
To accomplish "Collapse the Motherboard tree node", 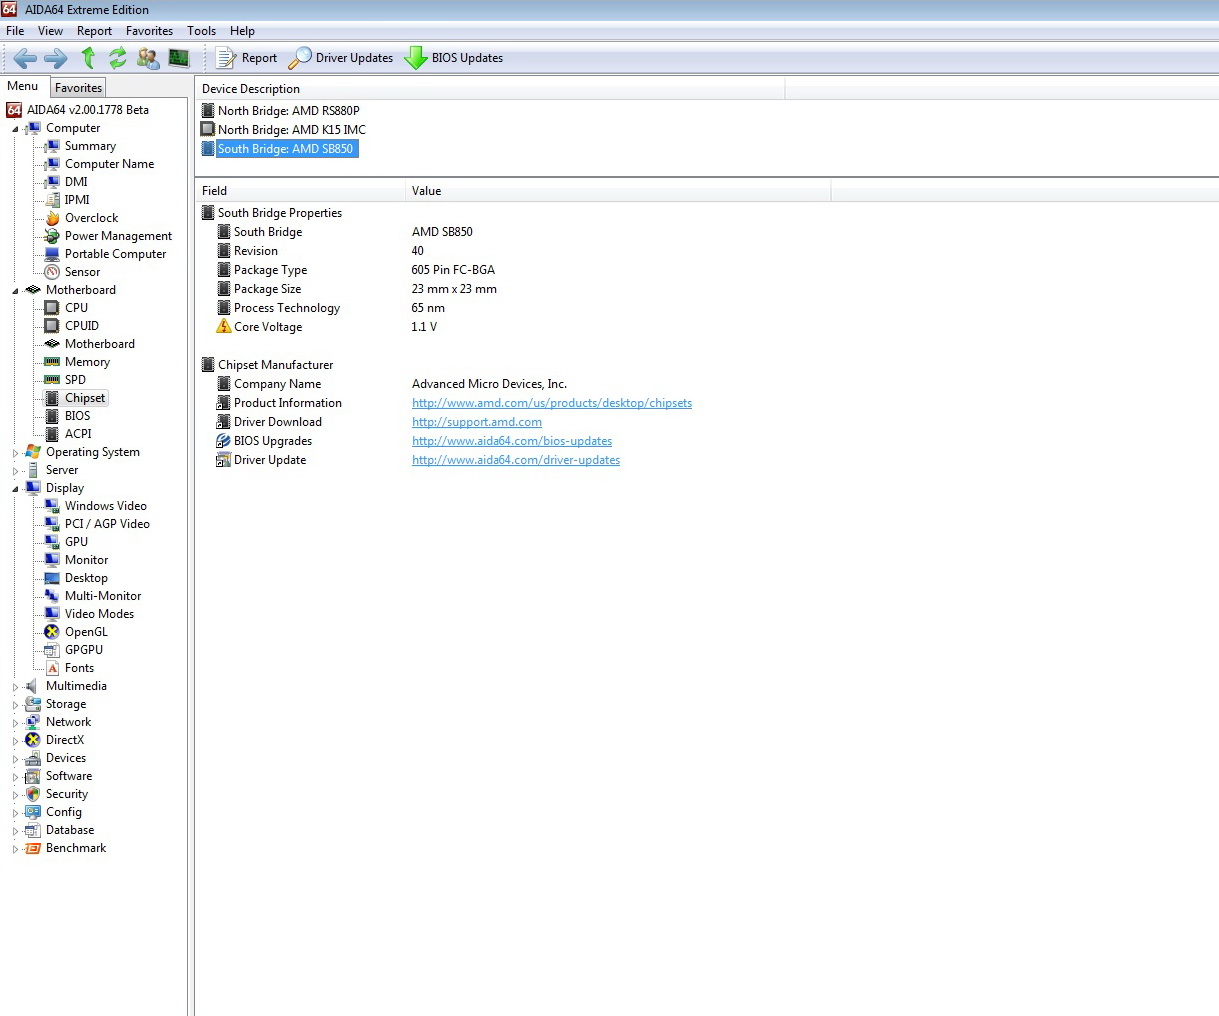I will click(x=15, y=291).
